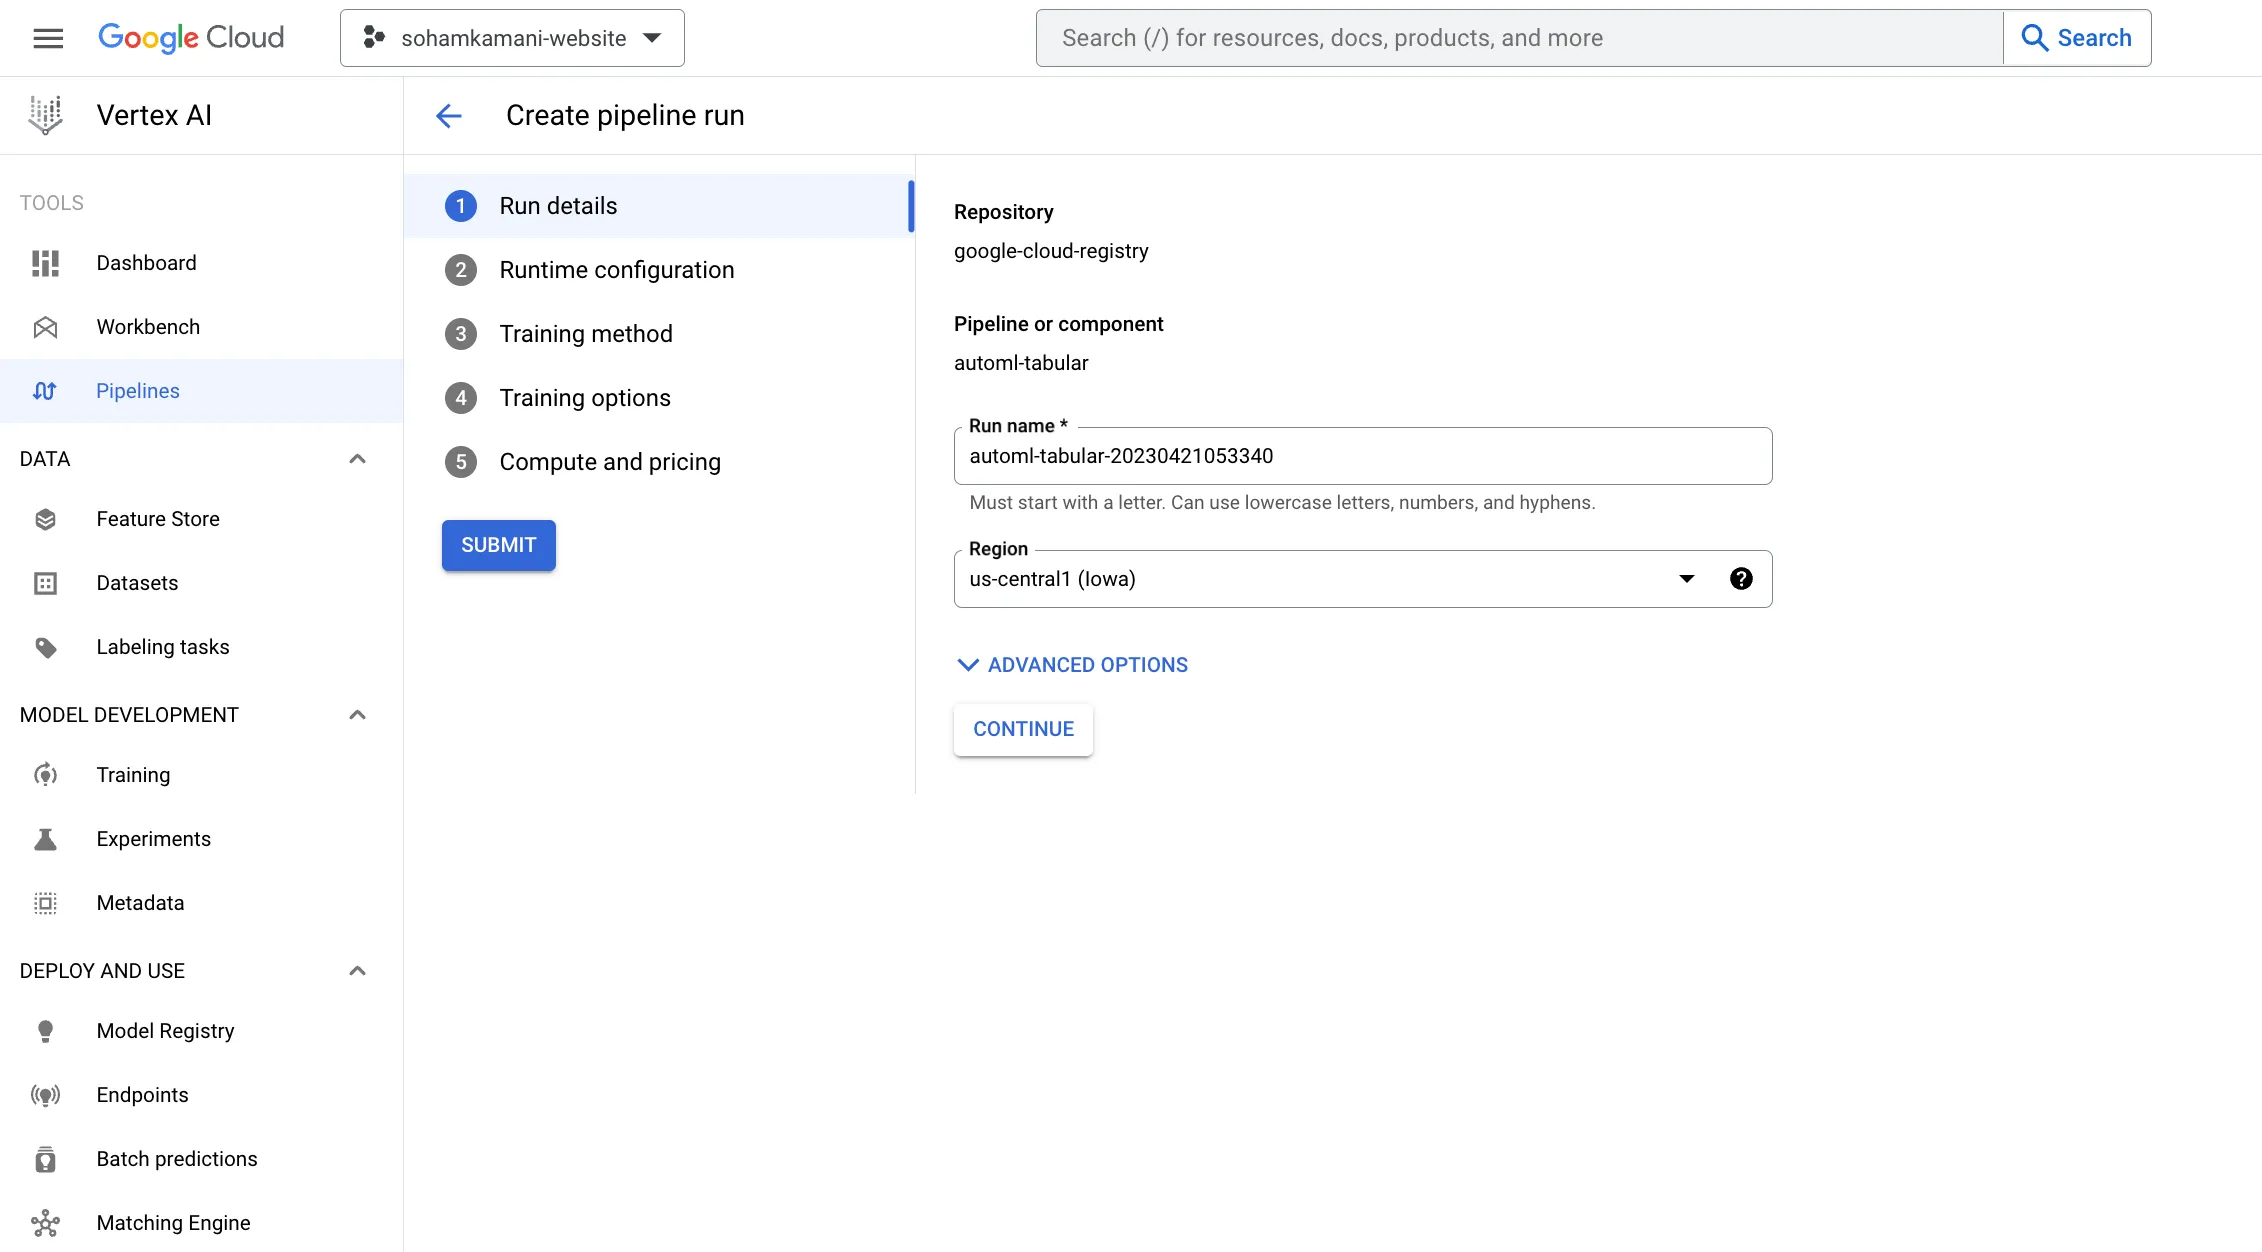
Task: Go to Runtime configuration step
Action: tap(616, 270)
